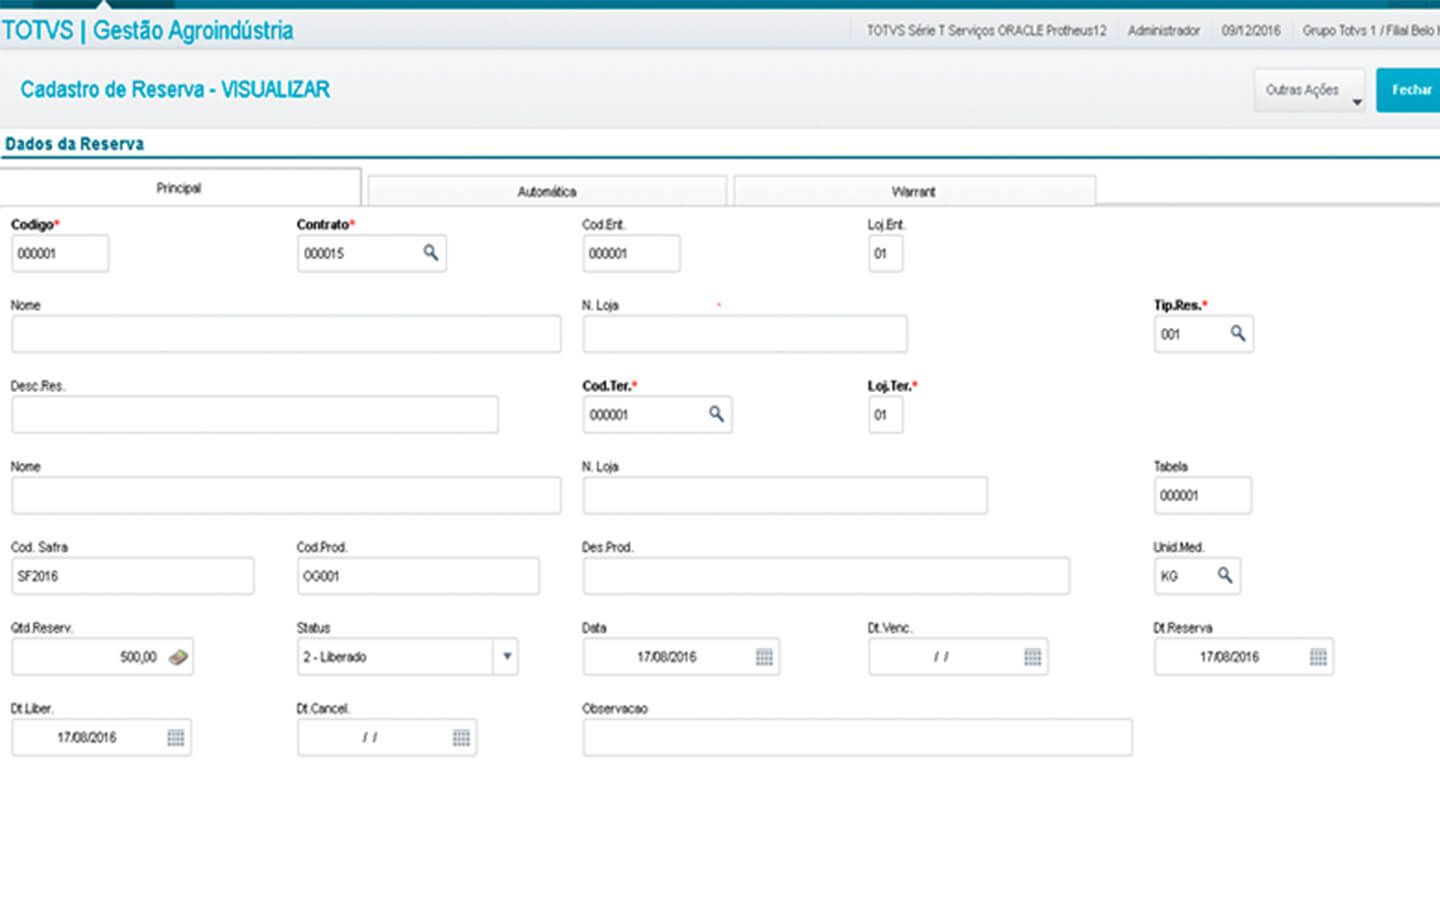Select the Principal tab
This screenshot has height=900, width=1440.
179,188
